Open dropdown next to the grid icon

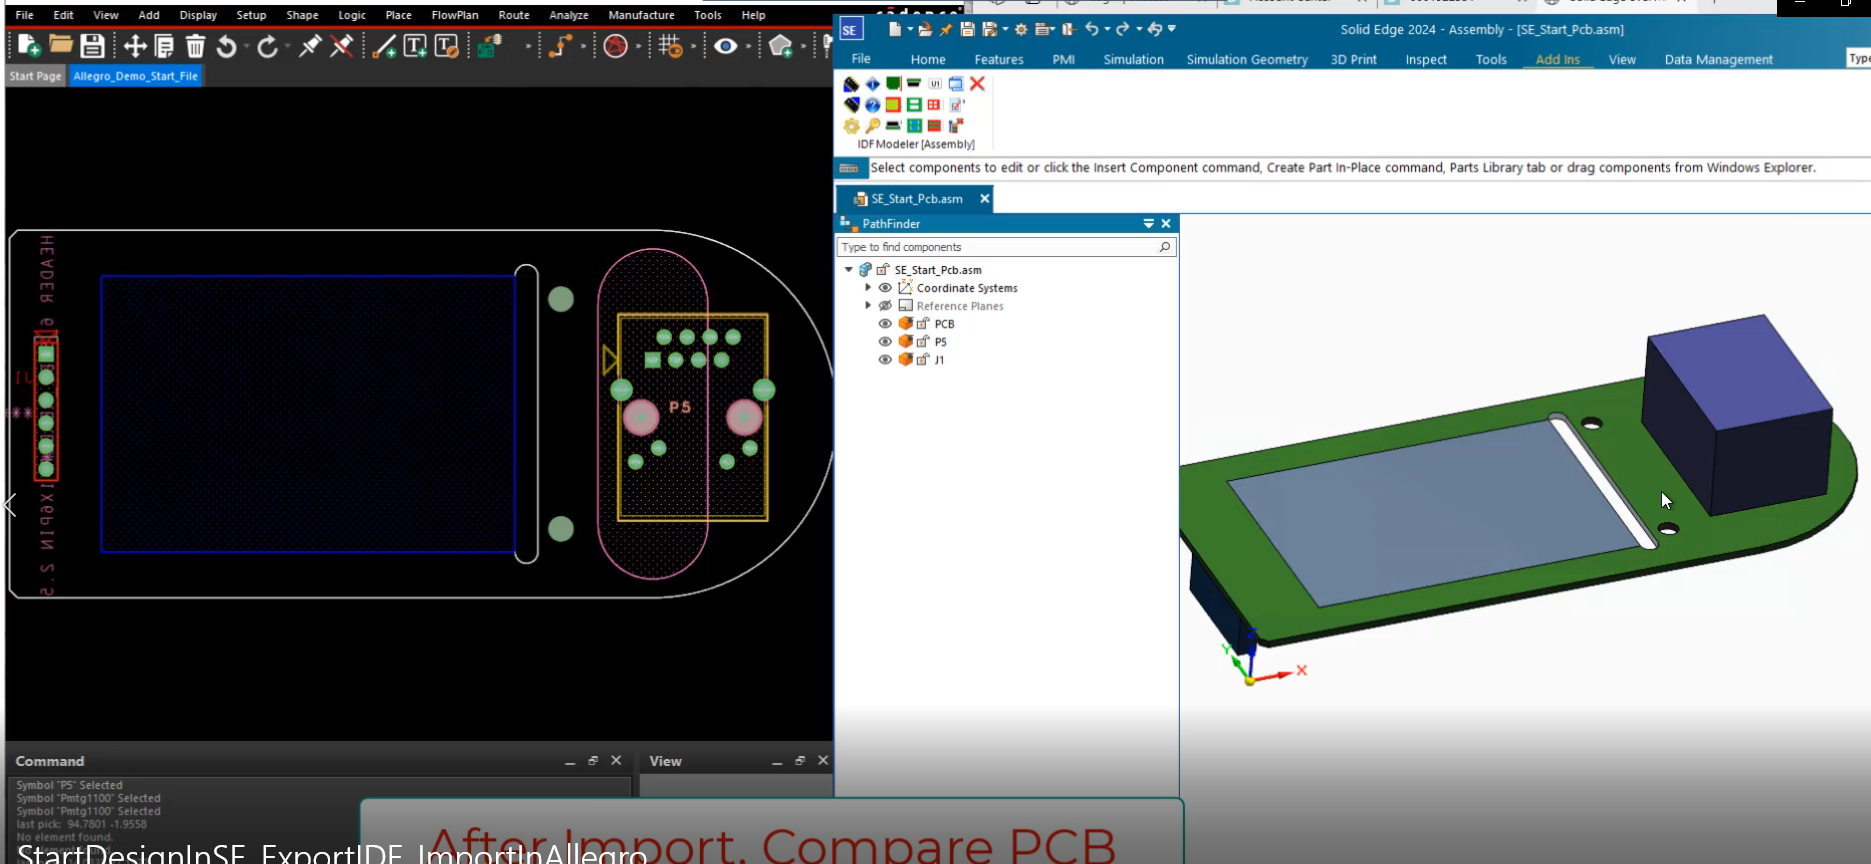click(693, 47)
